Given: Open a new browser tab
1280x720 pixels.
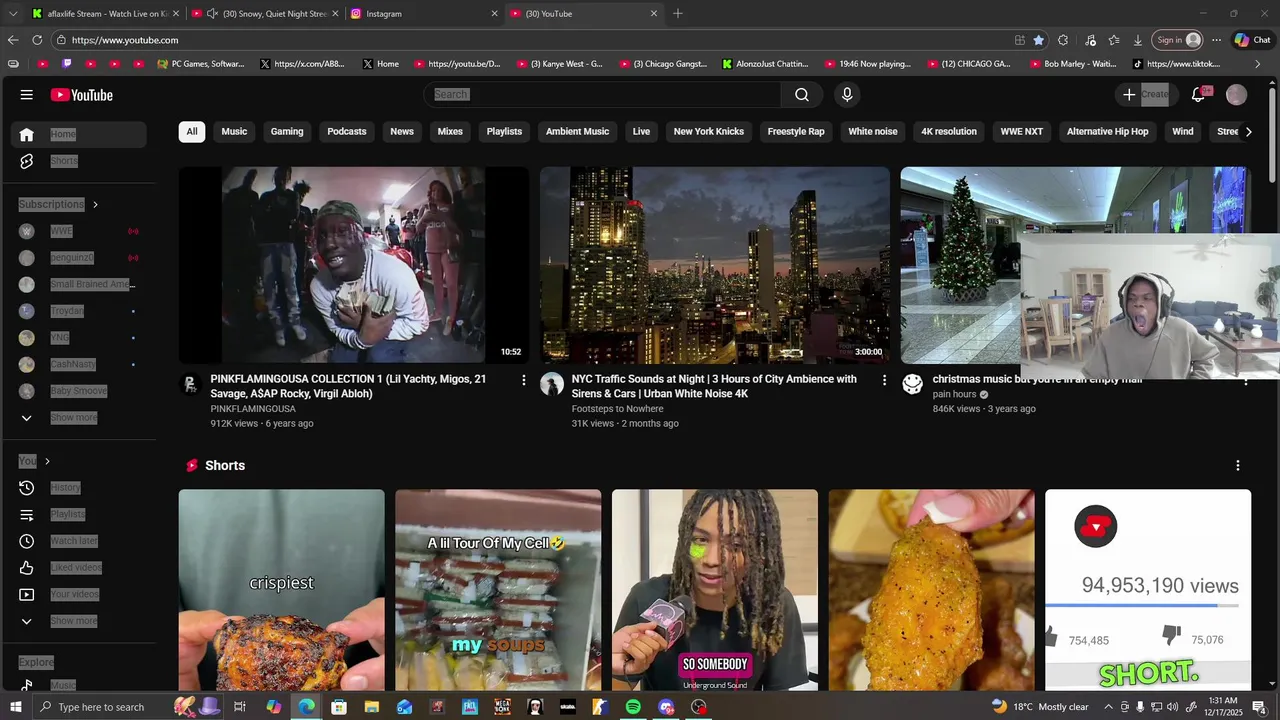Looking at the screenshot, I should coord(678,13).
